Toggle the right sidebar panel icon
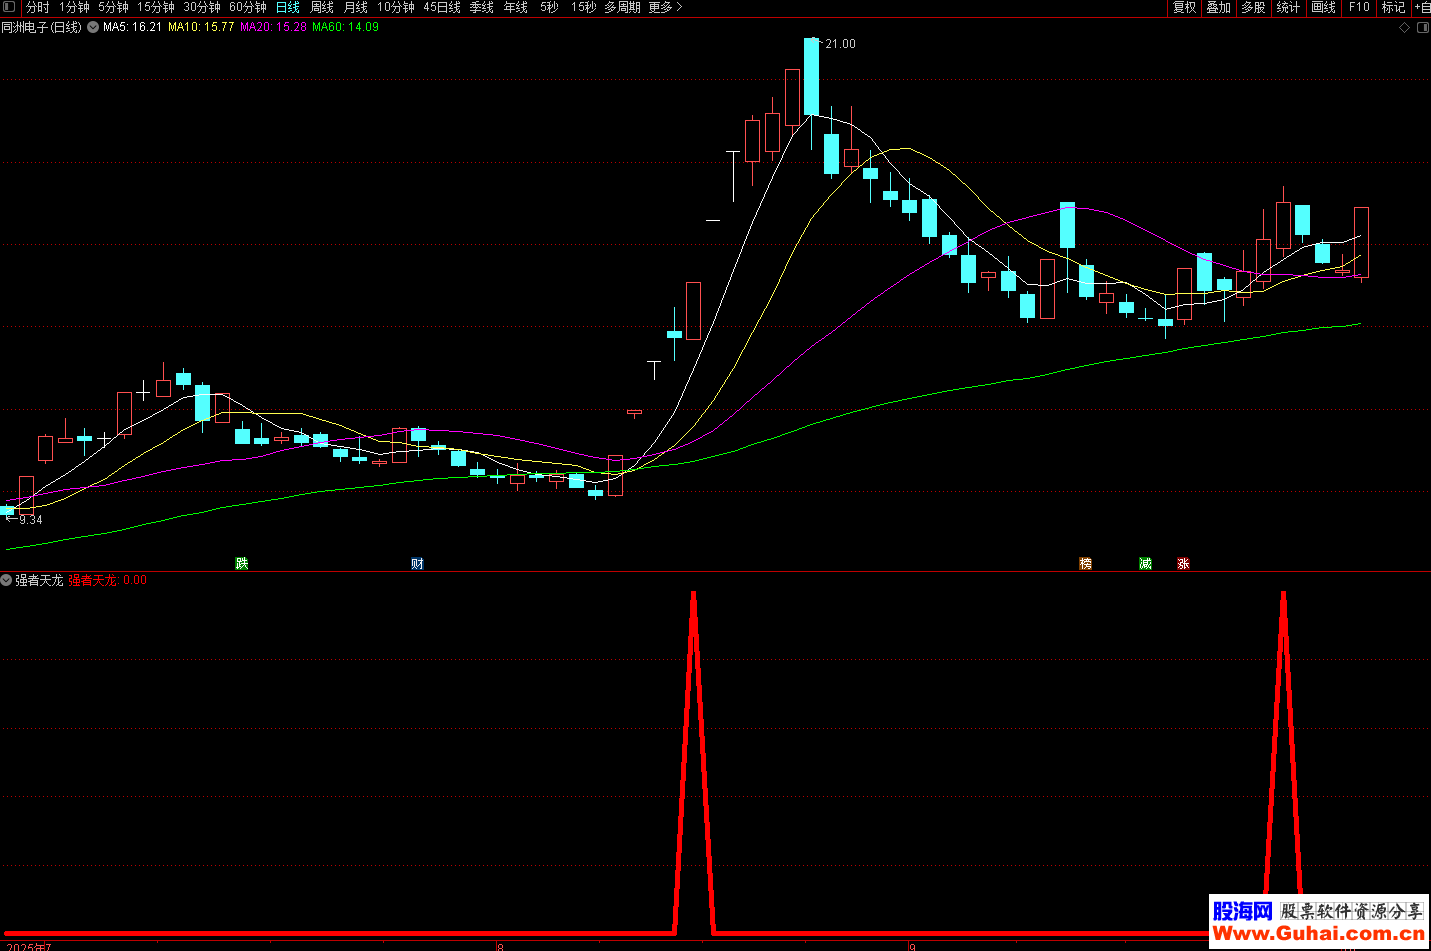Screen dimensions: 1431x951 tap(1423, 27)
